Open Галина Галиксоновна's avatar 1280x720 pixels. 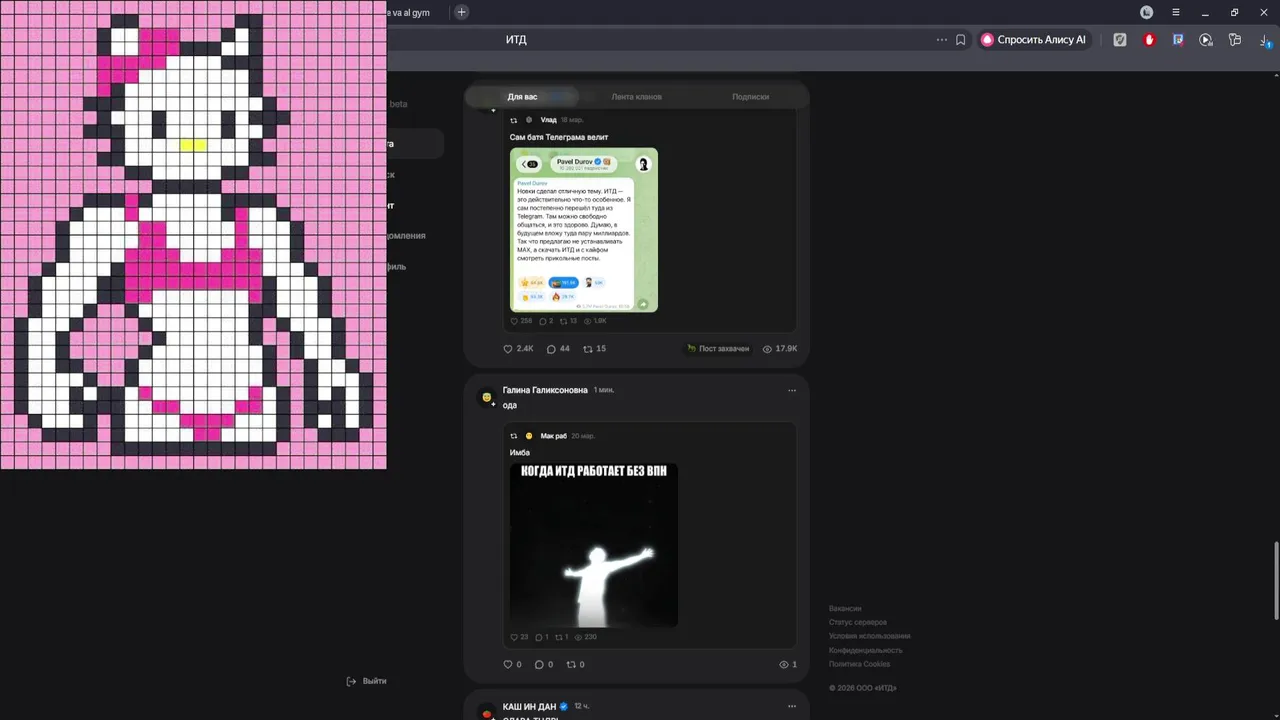pyautogui.click(x=486, y=397)
